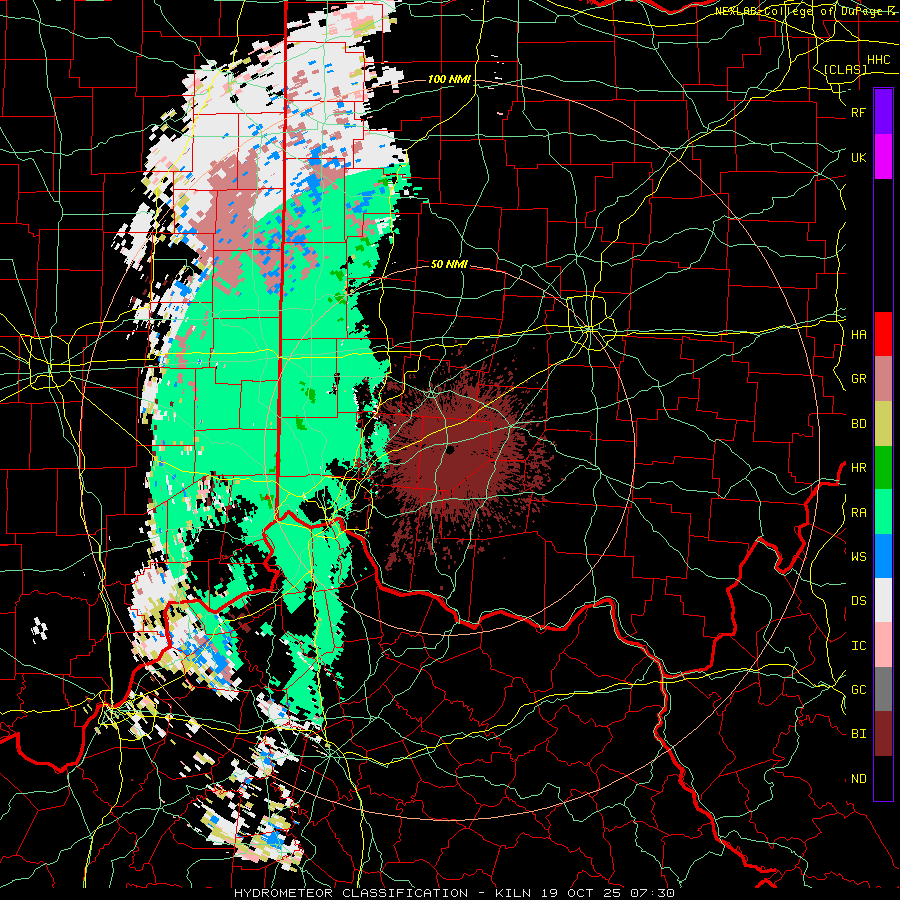Click the HA red legend swatch

(883, 334)
